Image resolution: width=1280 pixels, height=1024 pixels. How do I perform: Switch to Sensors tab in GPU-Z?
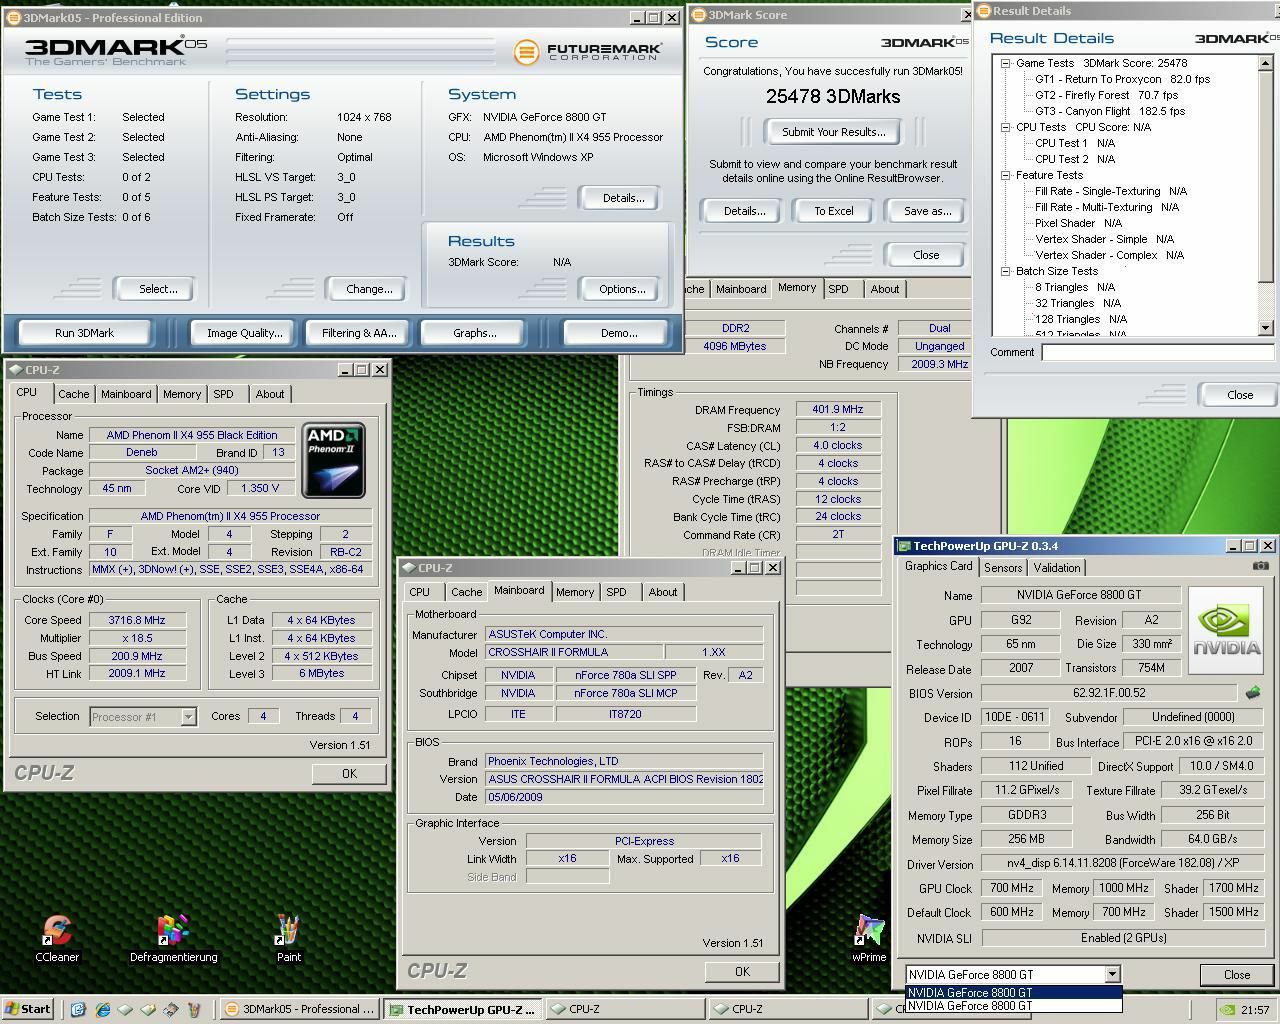click(1003, 567)
